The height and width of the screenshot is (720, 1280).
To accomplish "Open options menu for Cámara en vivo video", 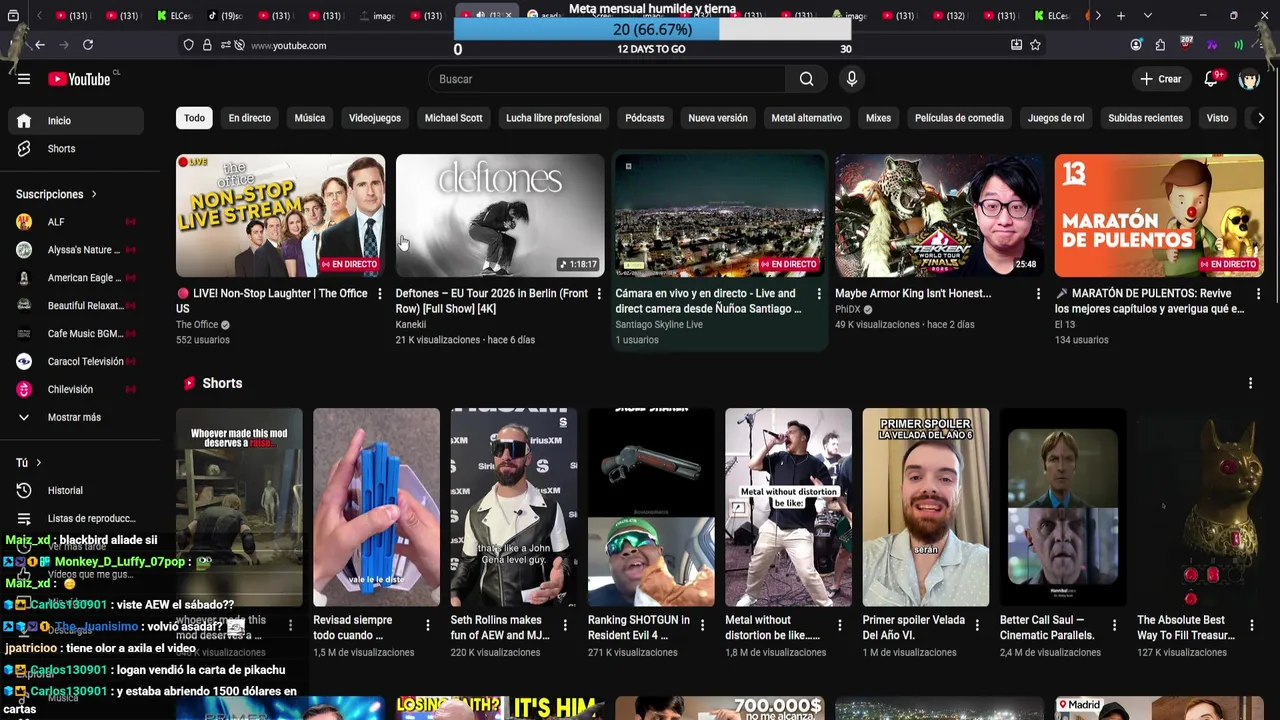I will point(819,294).
